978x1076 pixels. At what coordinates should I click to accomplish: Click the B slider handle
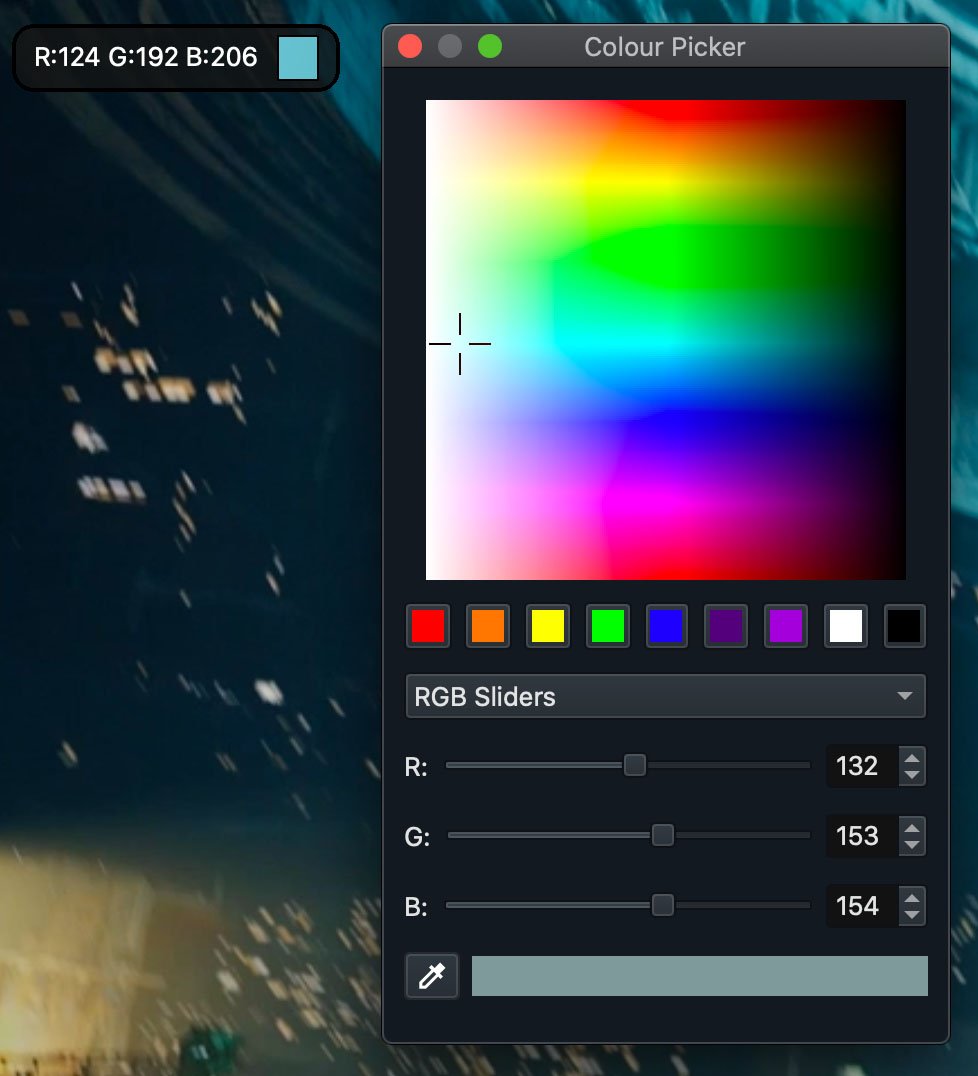(662, 906)
